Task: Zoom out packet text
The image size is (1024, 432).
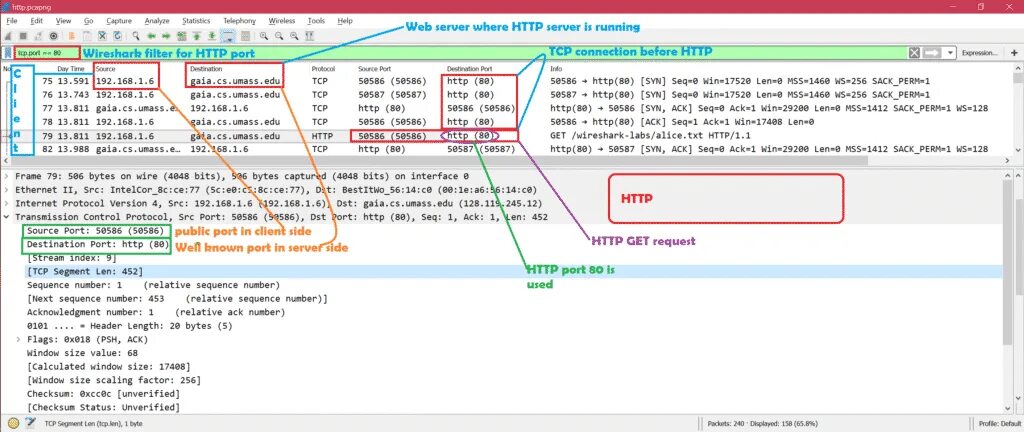Action: (279, 36)
